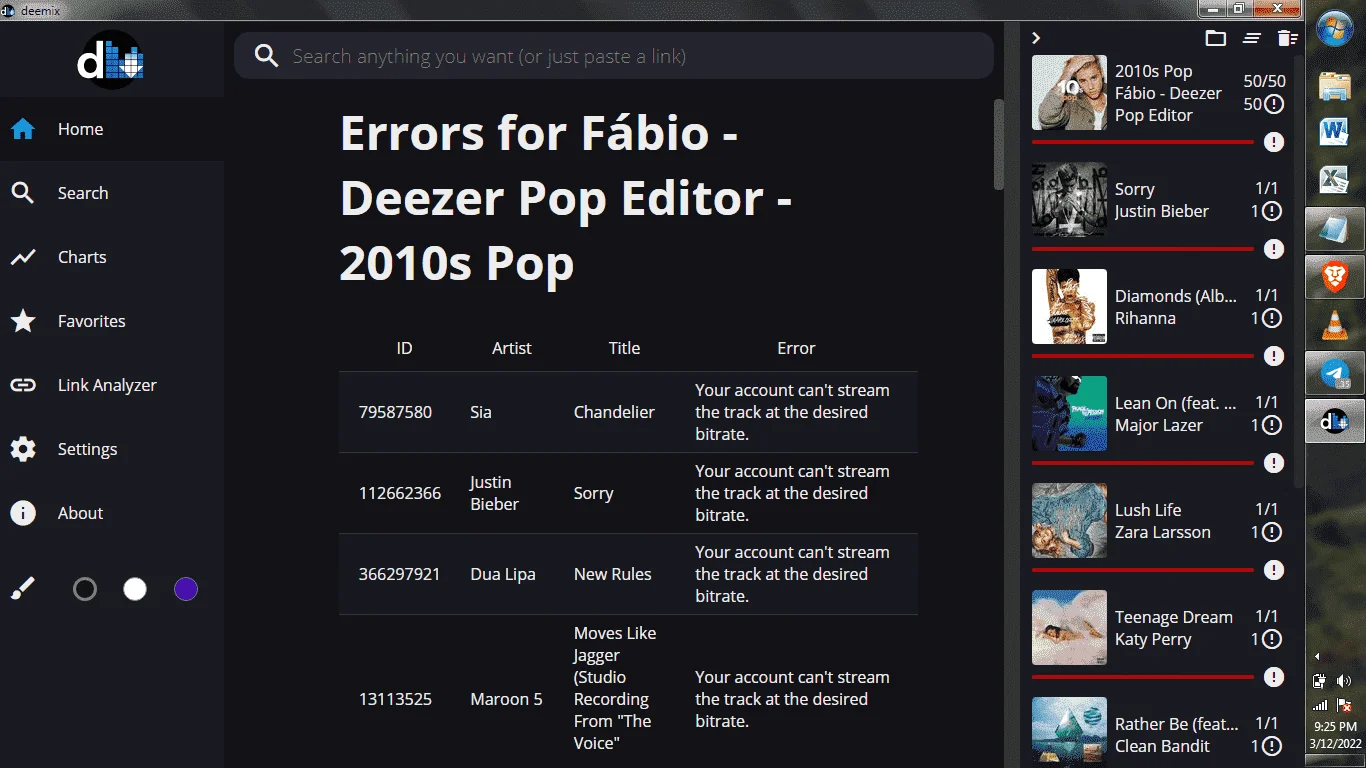Open the Home page via house icon
The height and width of the screenshot is (768, 1366).
[x=23, y=129]
